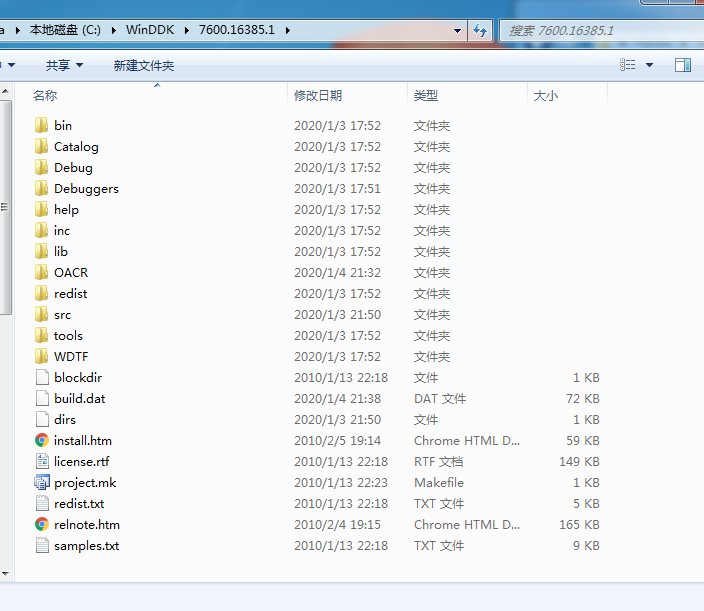Click 新建文件夹 to create new folder

pos(144,66)
